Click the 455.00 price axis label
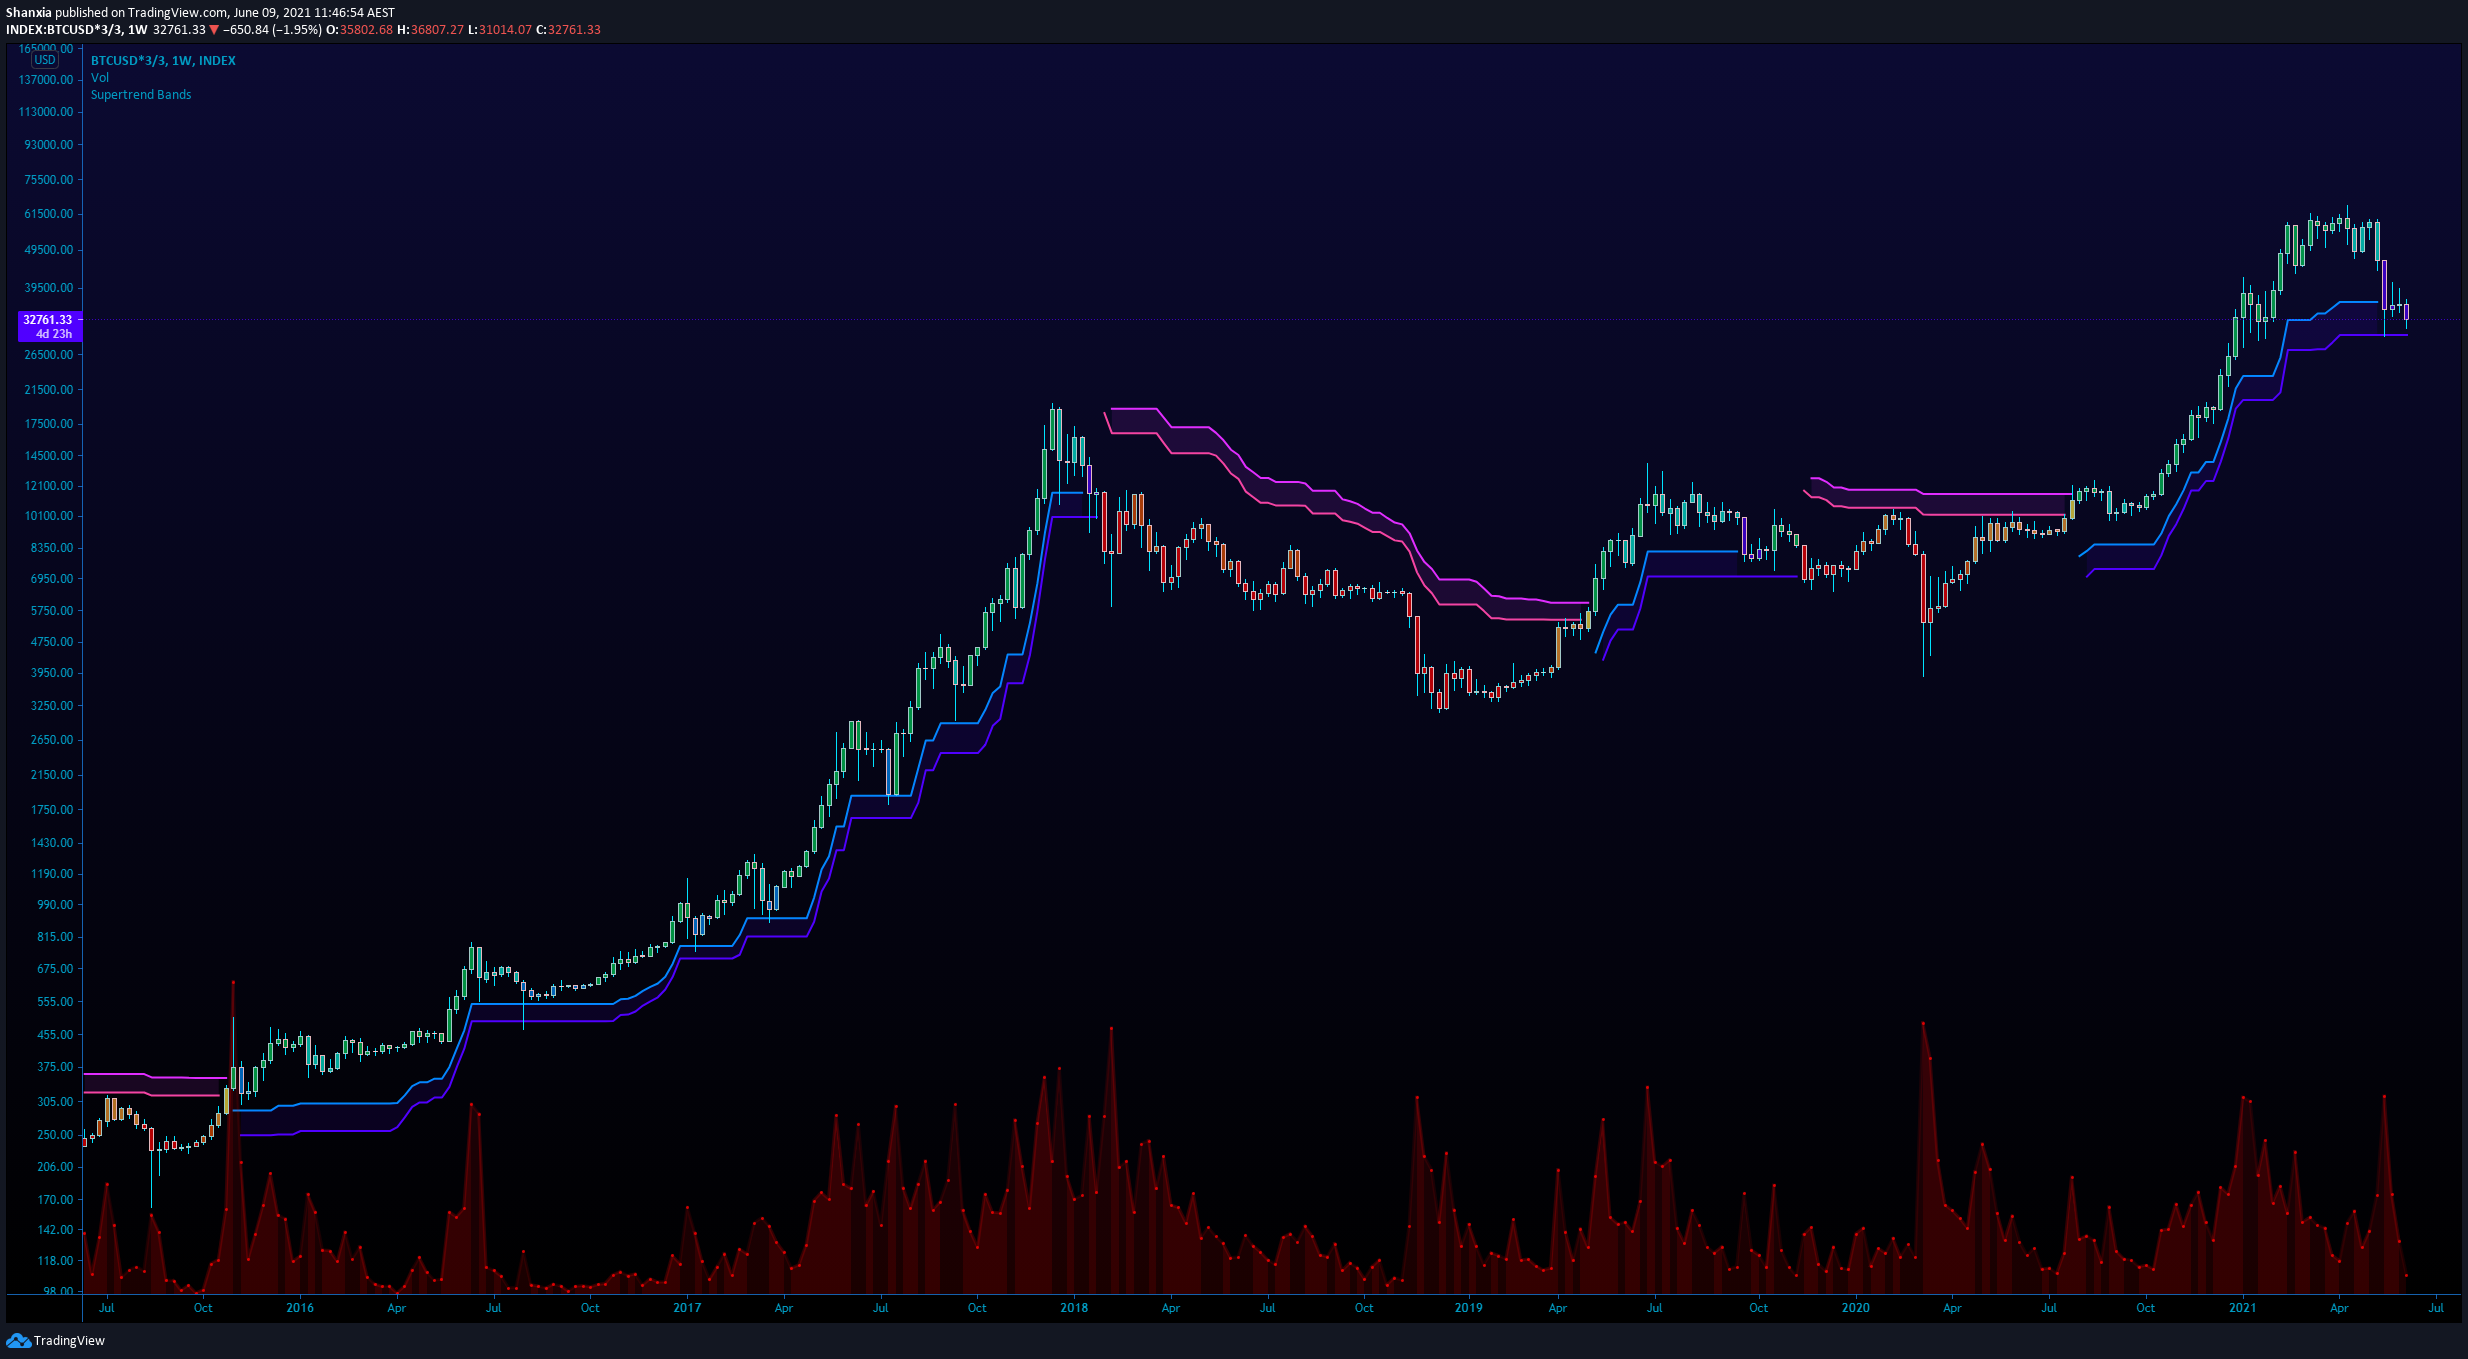This screenshot has height=1359, width=2468. [55, 1035]
